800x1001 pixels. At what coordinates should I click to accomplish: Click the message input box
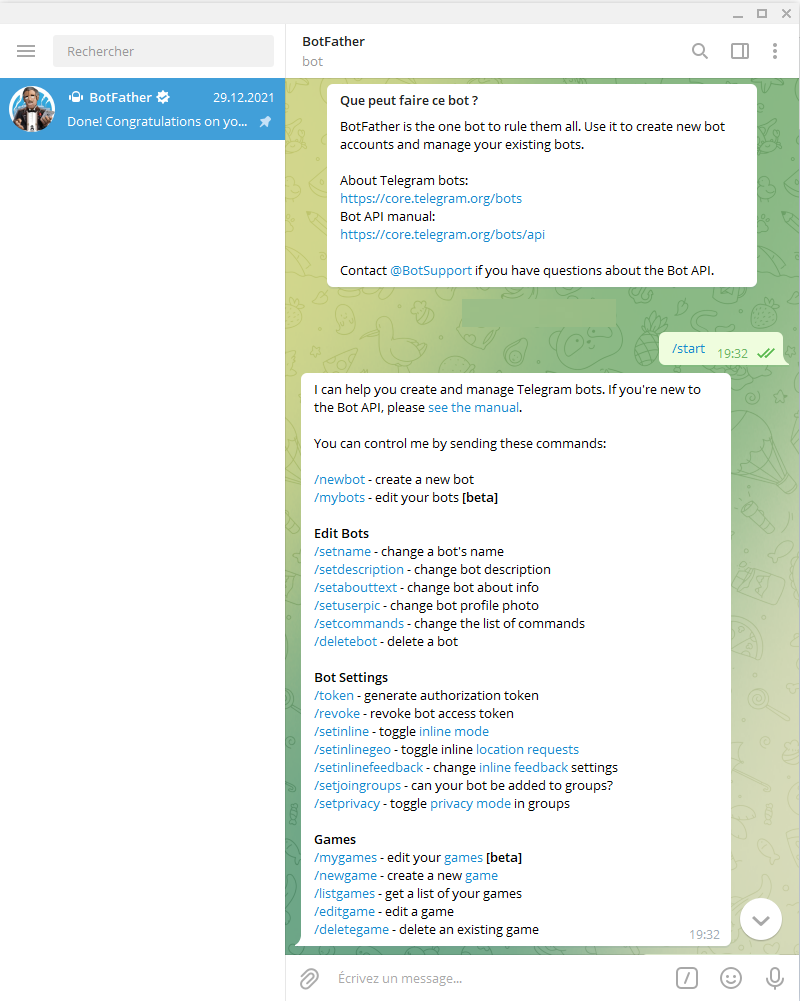click(500, 978)
